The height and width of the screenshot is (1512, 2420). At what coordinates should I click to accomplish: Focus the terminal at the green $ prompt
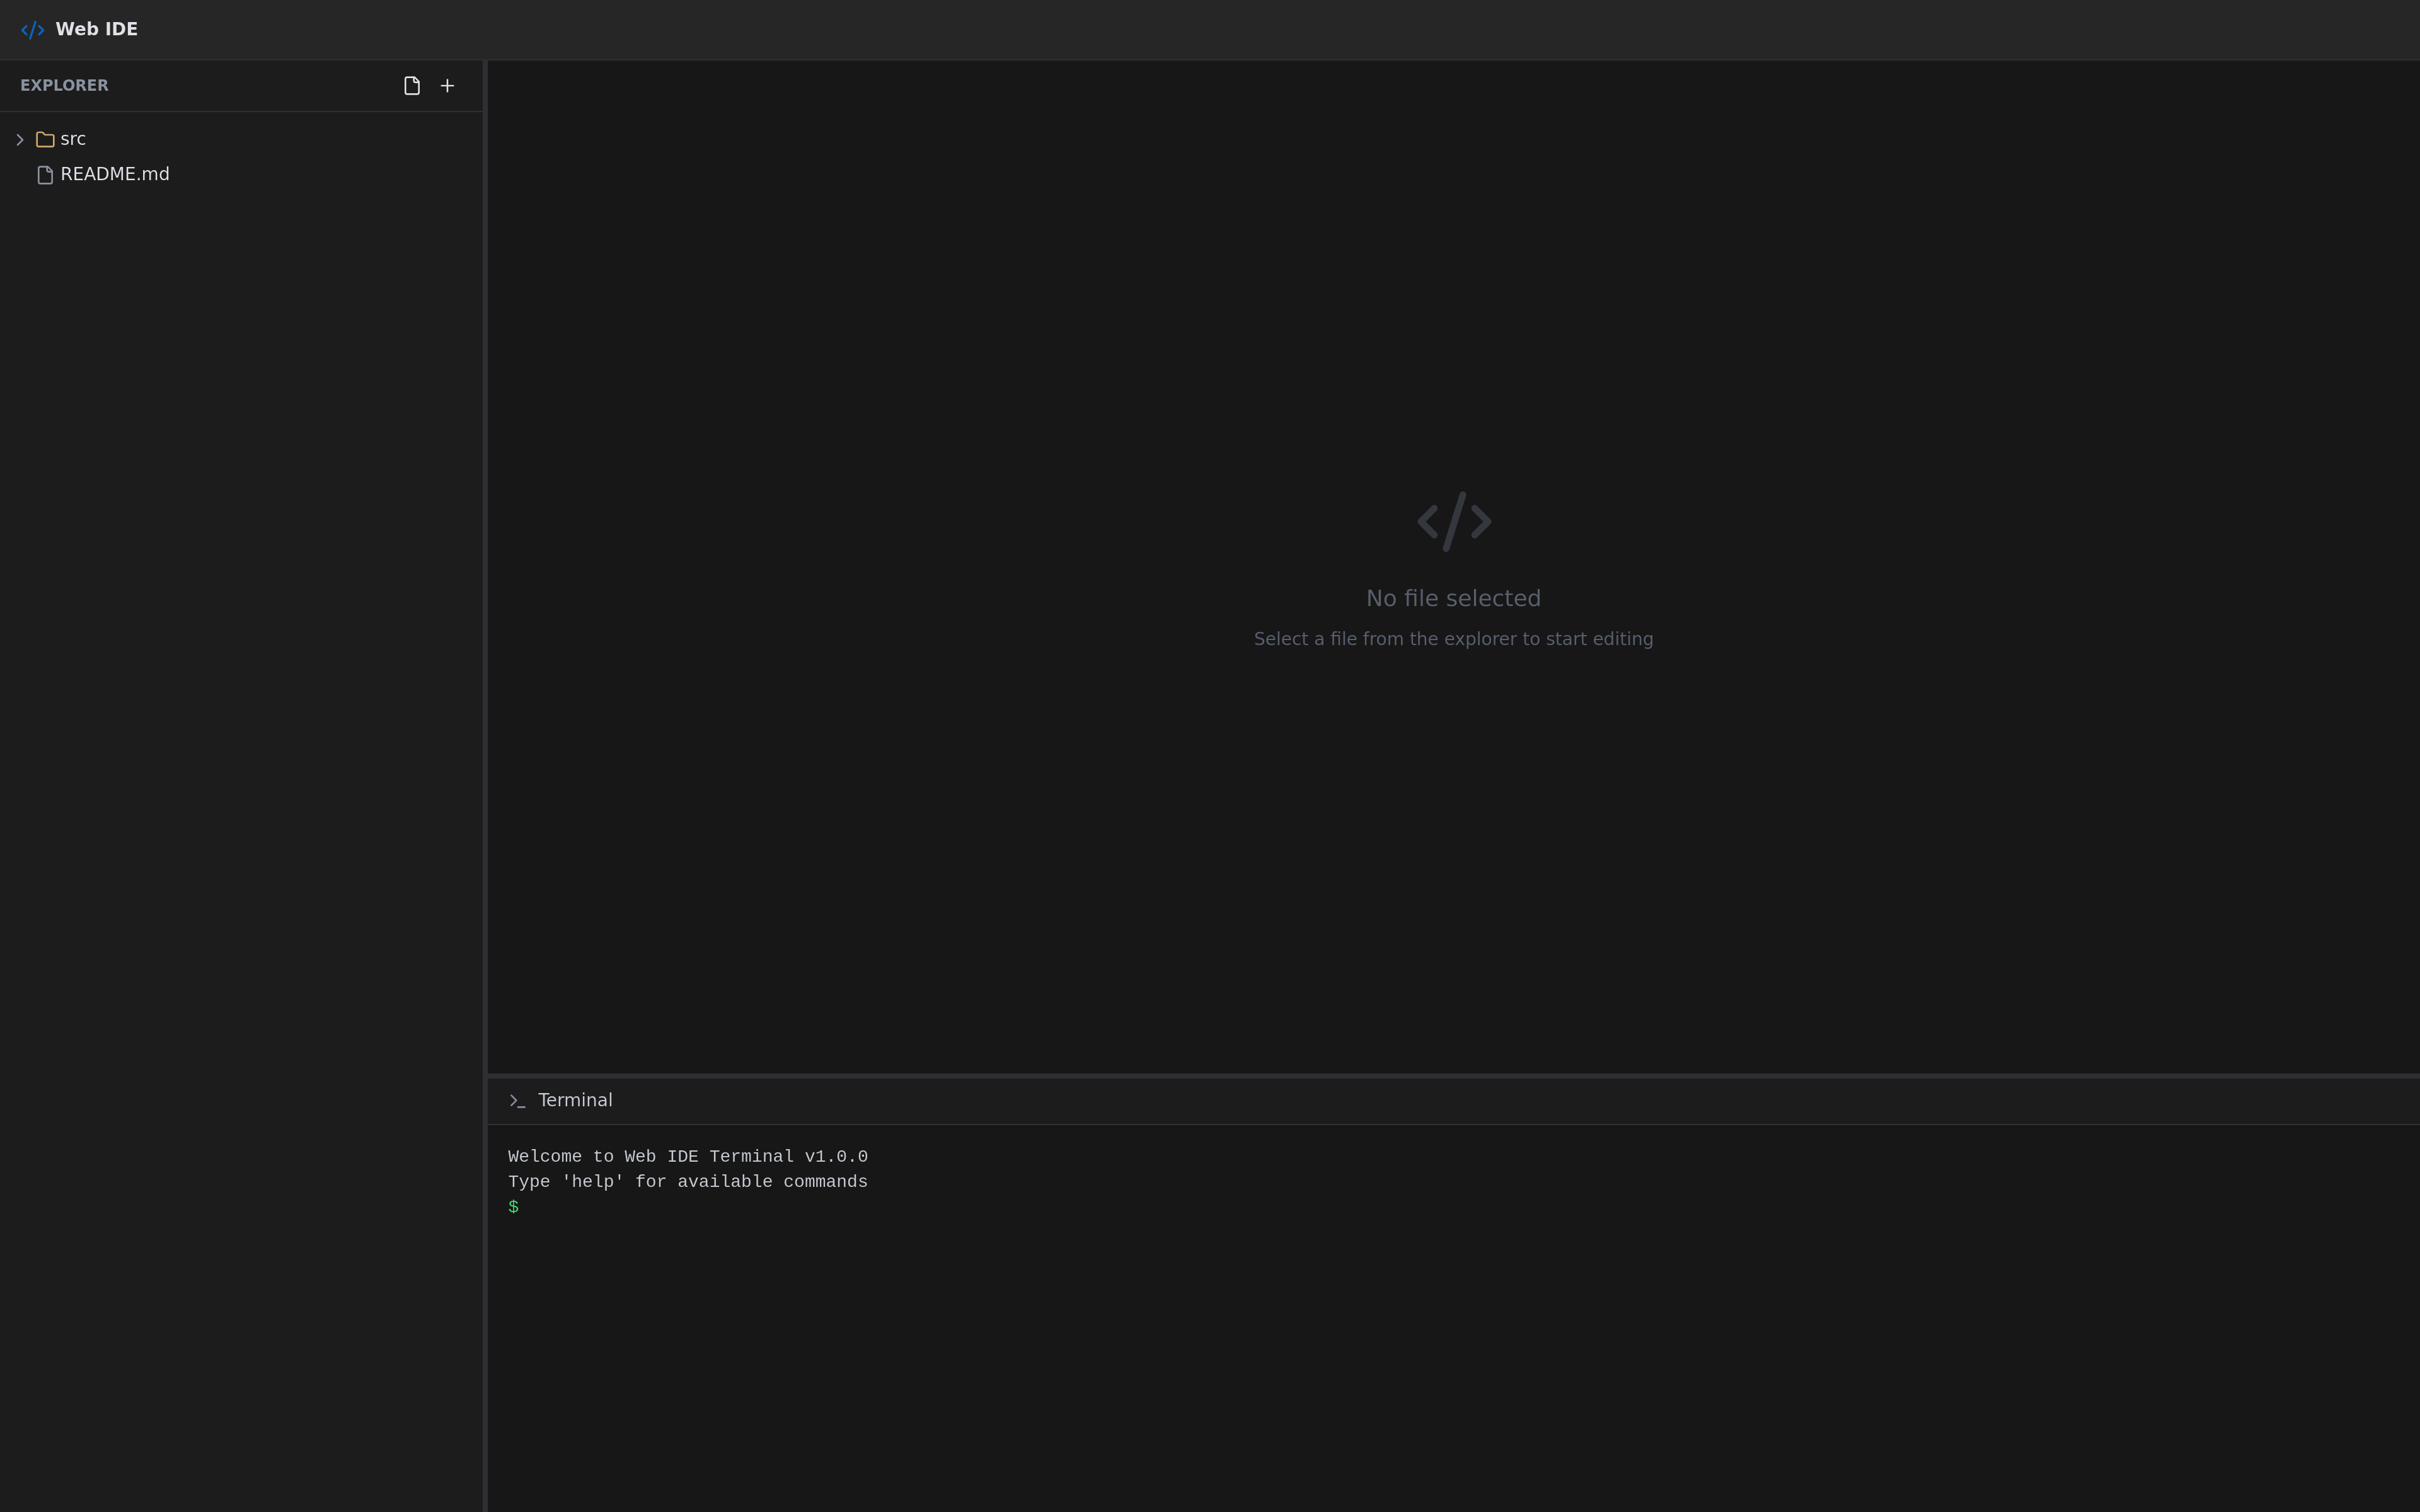[x=513, y=1207]
